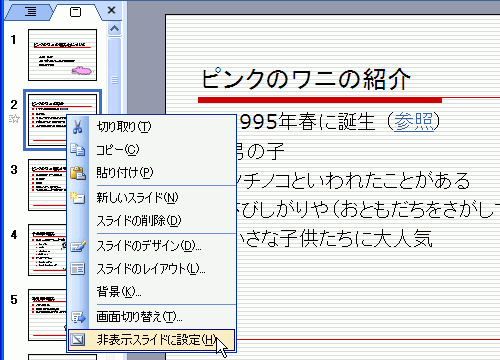Click the slide design icon in the menu
This screenshot has height=360, width=500.
(78, 246)
